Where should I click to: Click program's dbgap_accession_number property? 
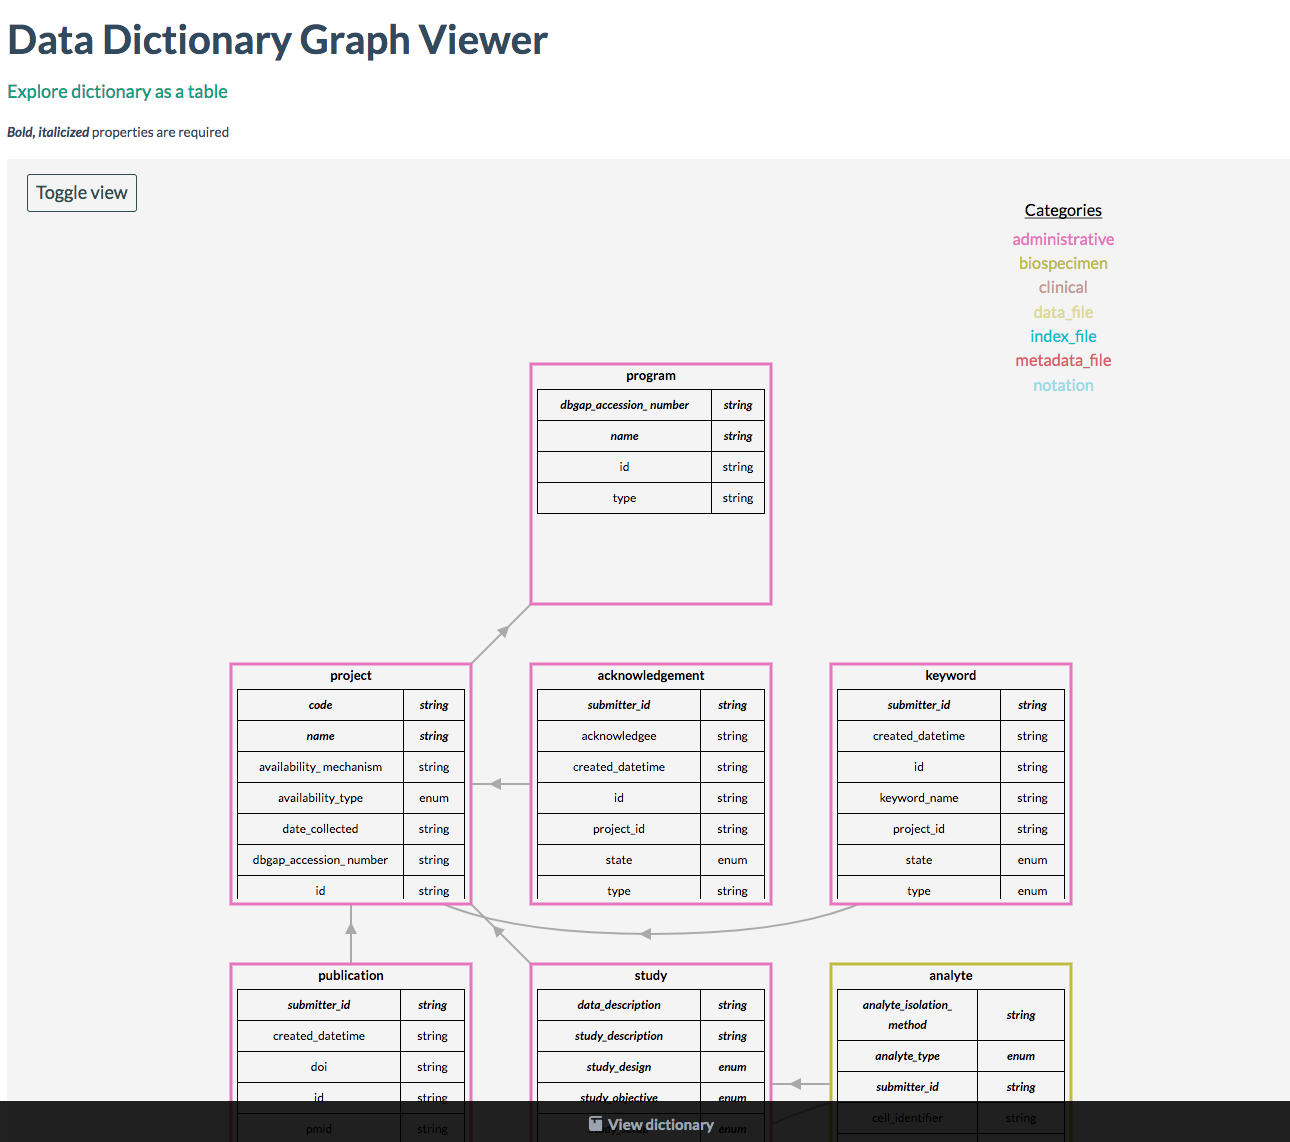624,405
